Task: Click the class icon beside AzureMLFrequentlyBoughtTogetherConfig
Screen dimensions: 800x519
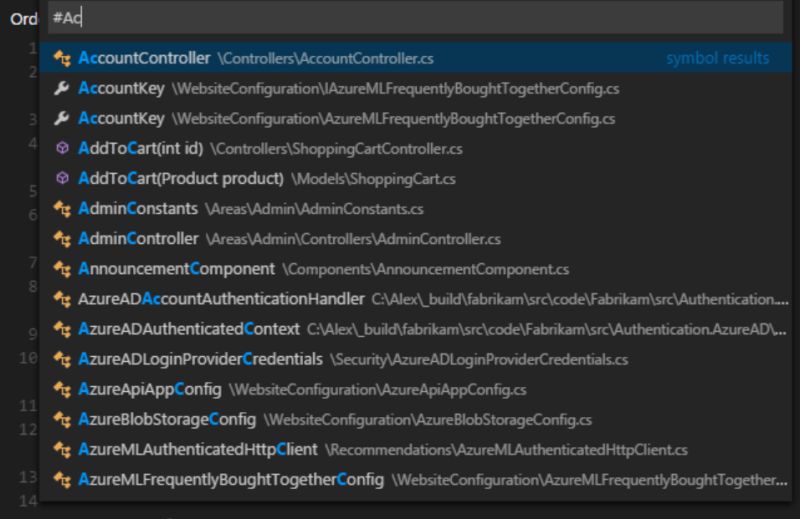Action: [x=62, y=480]
